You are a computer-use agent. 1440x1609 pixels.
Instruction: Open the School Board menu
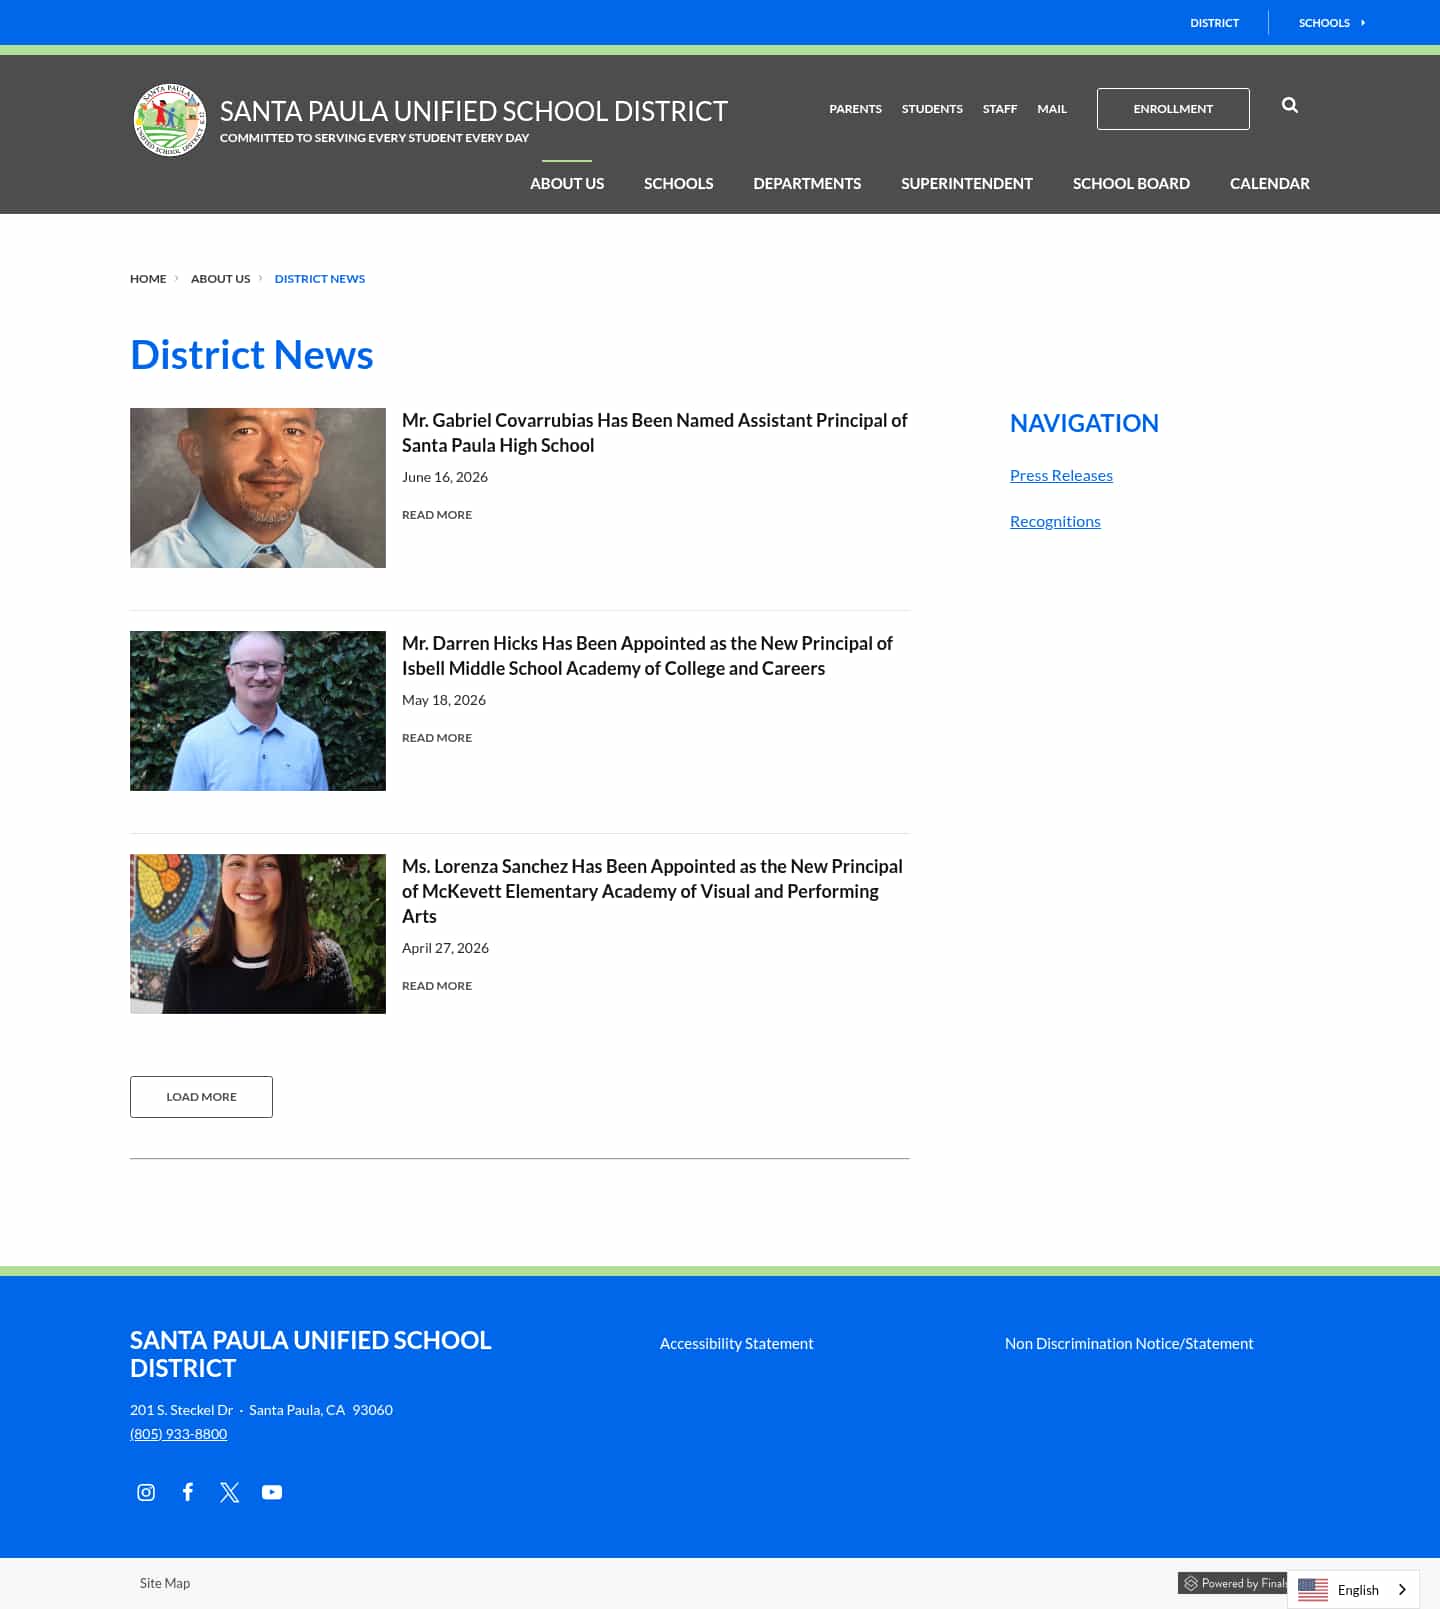[1131, 183]
